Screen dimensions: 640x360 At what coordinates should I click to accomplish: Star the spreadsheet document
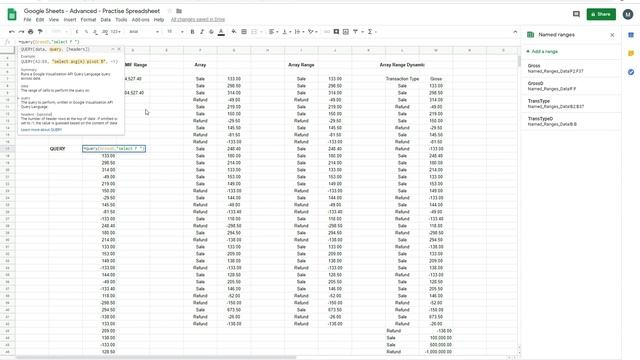[170, 11]
